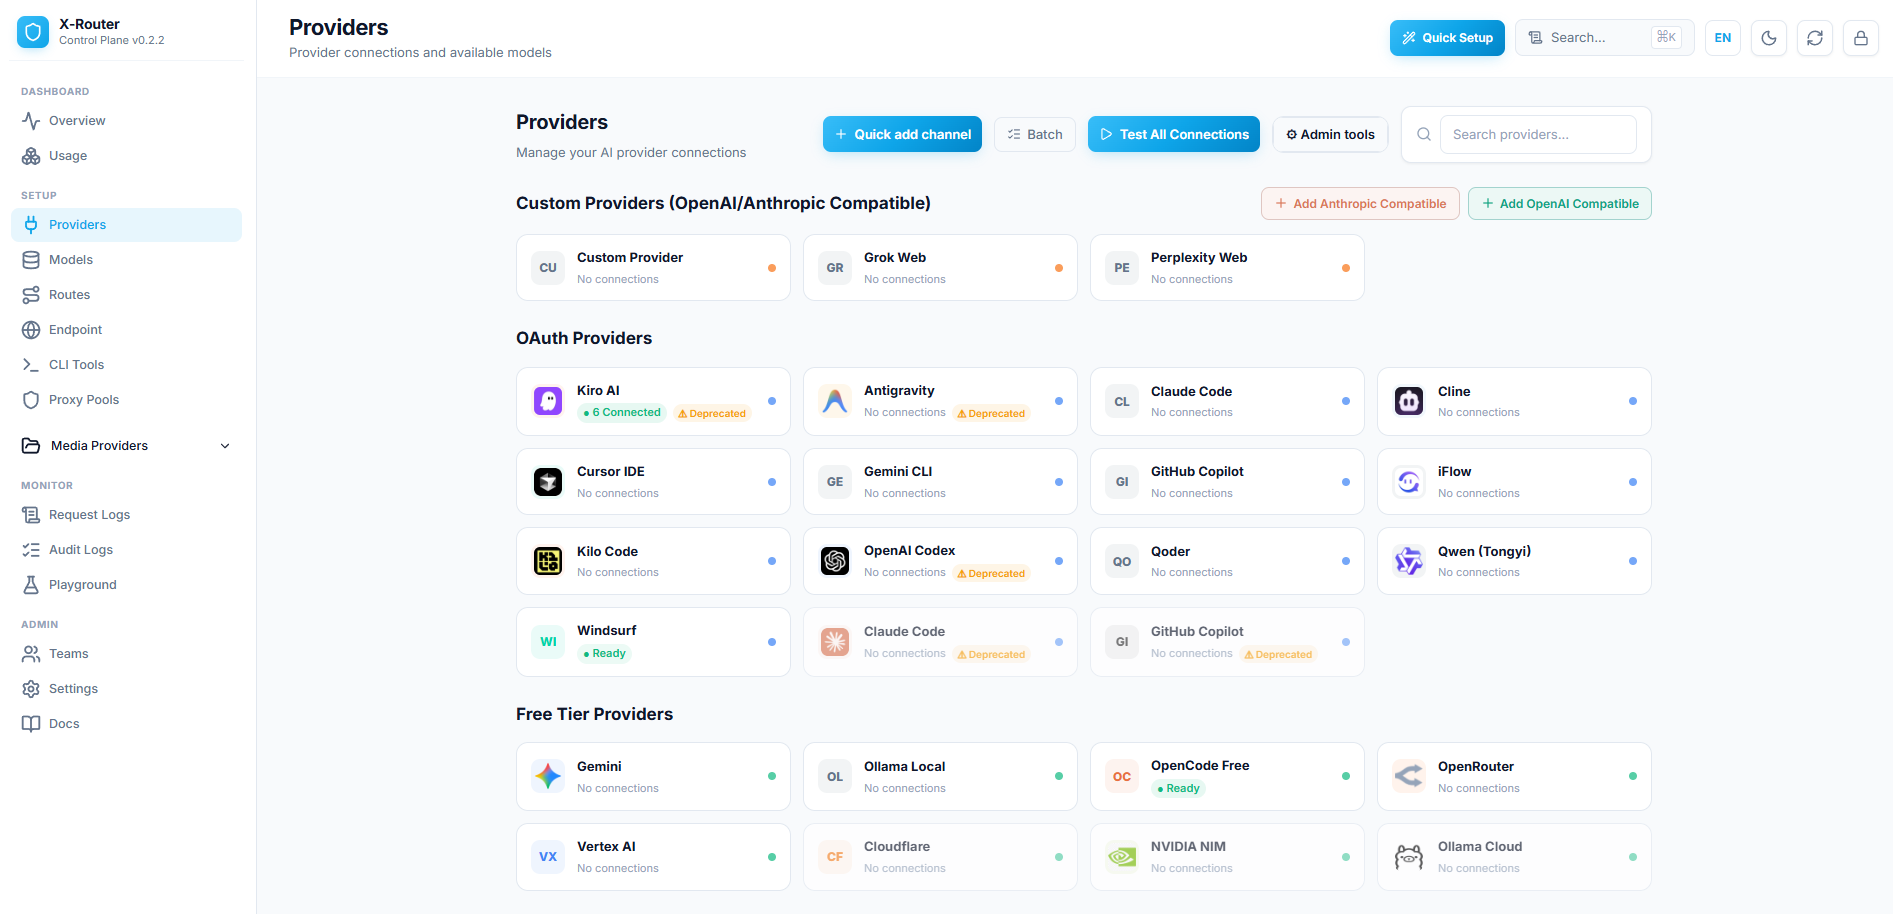
Task: Click the Qoder QO avatar icon
Action: 1122,561
